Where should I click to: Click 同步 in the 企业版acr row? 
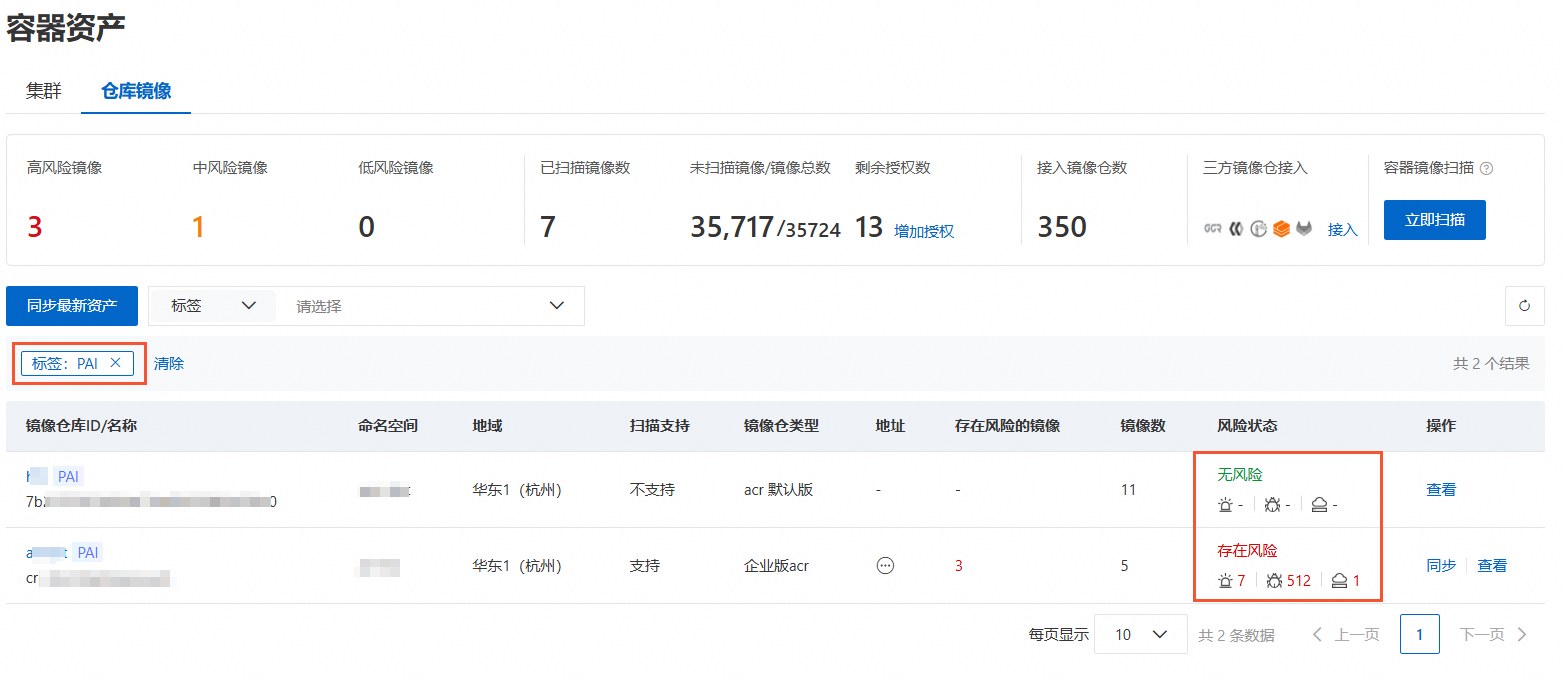pos(1441,565)
